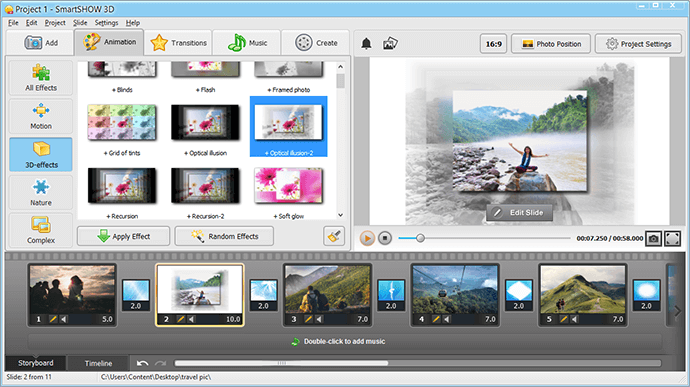Image resolution: width=690 pixels, height=387 pixels.
Task: Click the clear effects brush icon
Action: pos(334,236)
